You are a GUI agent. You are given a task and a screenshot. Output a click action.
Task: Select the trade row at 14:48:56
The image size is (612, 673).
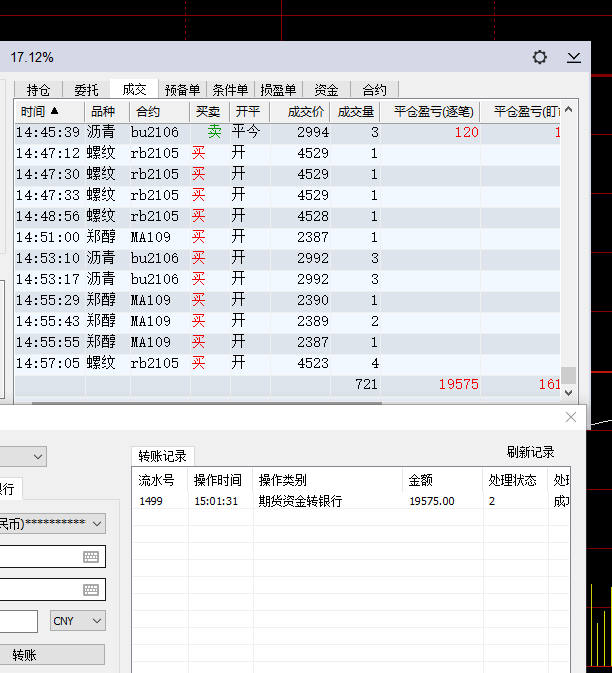(288, 216)
